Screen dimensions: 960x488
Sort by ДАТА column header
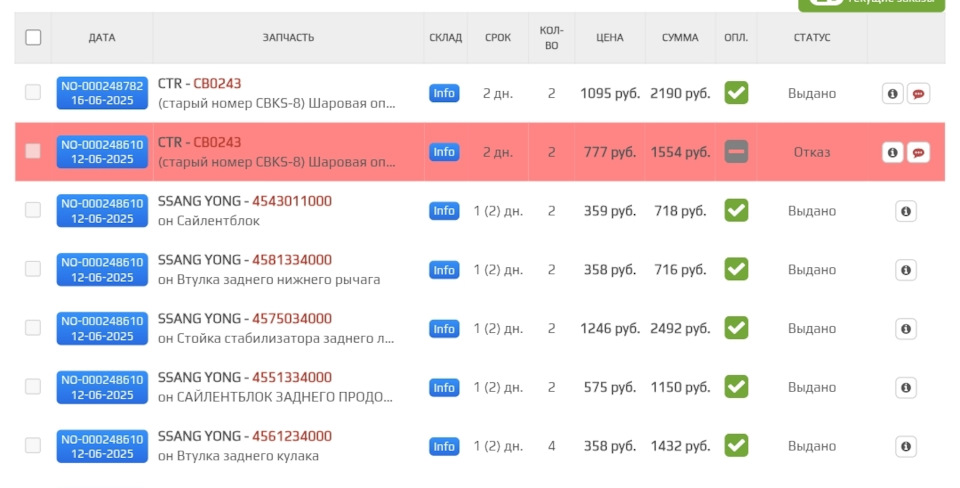102,38
